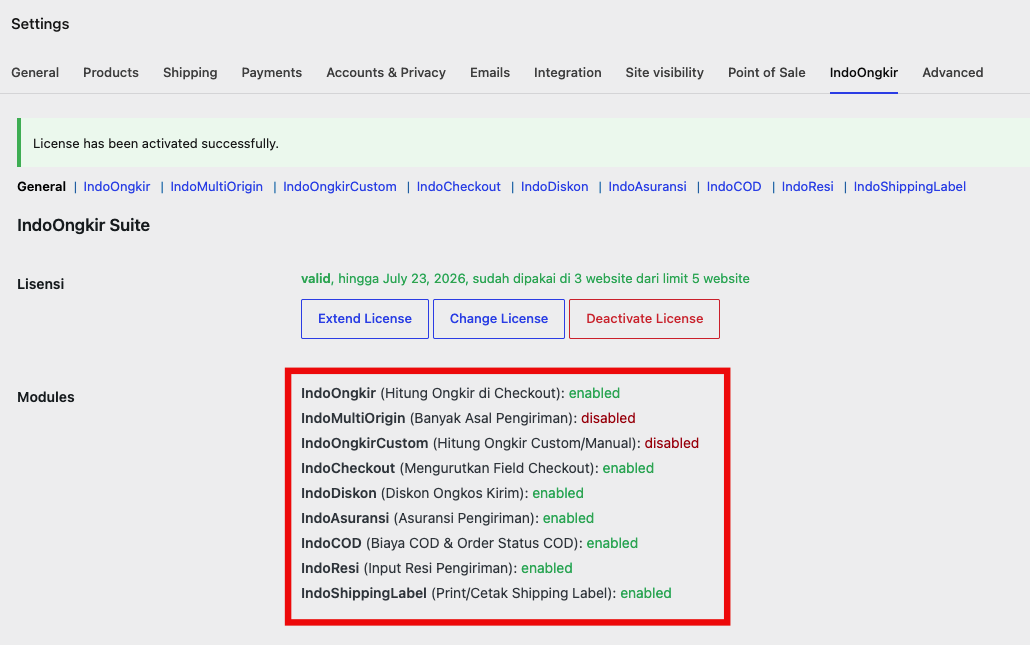Click the 'IndoOngkirCustom (Hitung Ongkir Custom/Manual)' row
Image resolution: width=1030 pixels, height=645 pixels.
click(x=500, y=443)
